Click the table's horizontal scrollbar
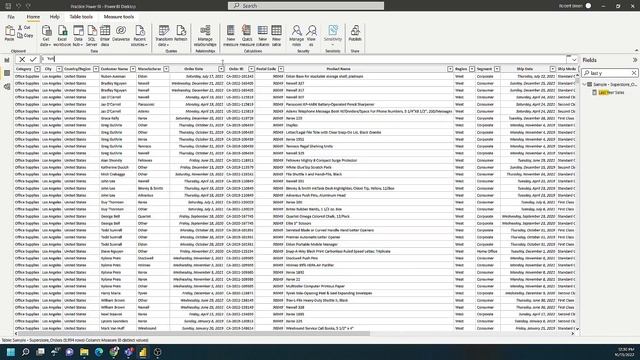This screenshot has width=640, height=360. tap(194, 333)
